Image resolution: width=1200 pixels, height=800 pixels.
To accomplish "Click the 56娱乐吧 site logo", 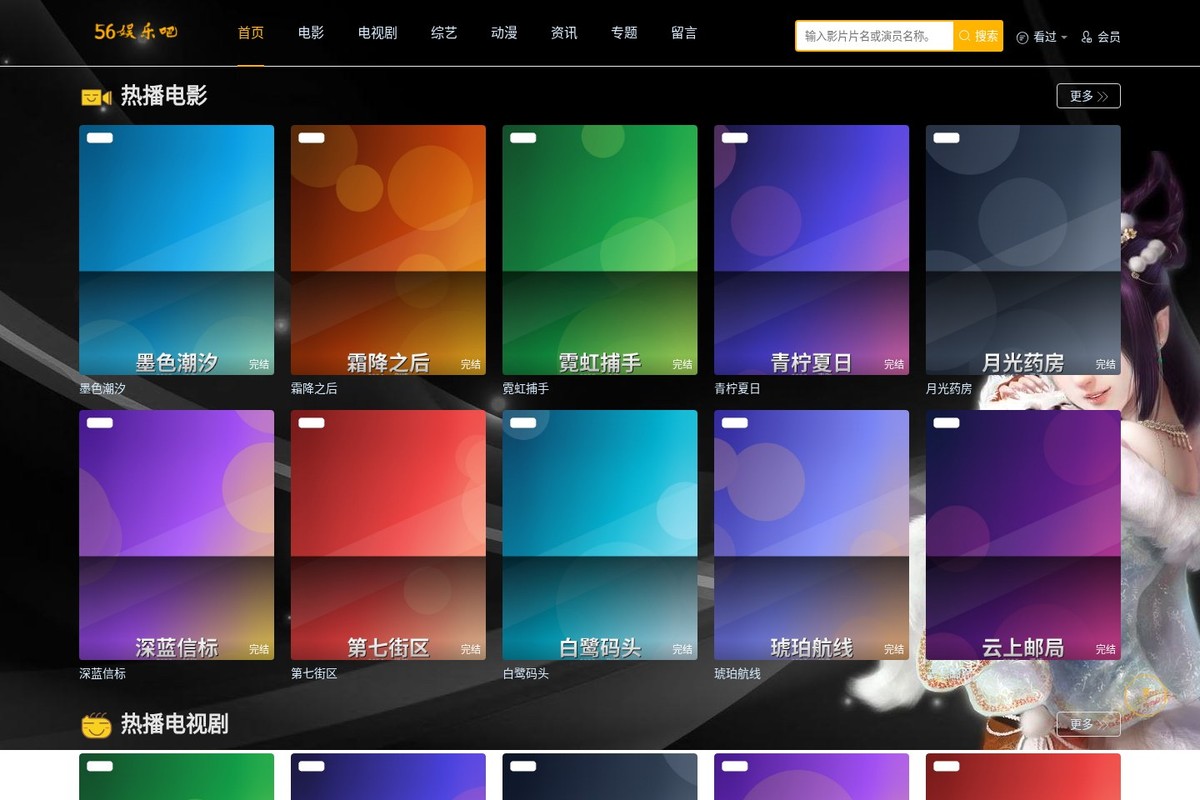I will [x=136, y=32].
